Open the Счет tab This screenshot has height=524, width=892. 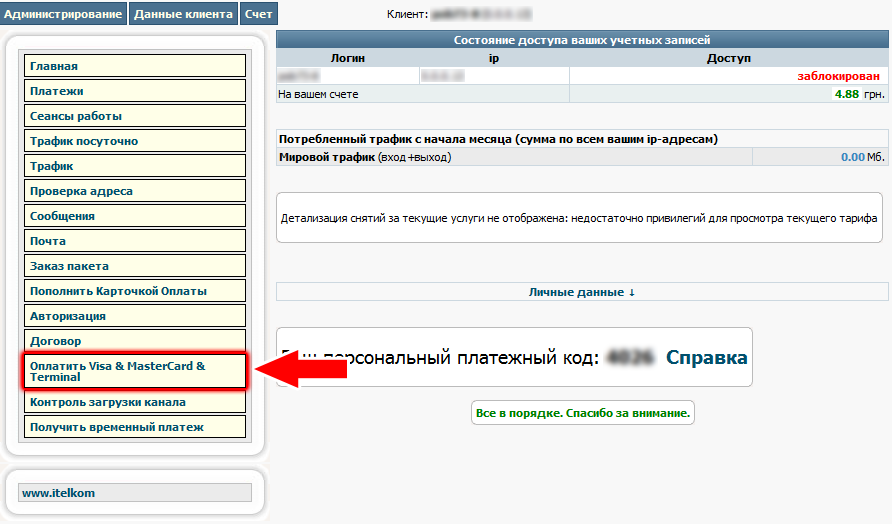click(259, 14)
